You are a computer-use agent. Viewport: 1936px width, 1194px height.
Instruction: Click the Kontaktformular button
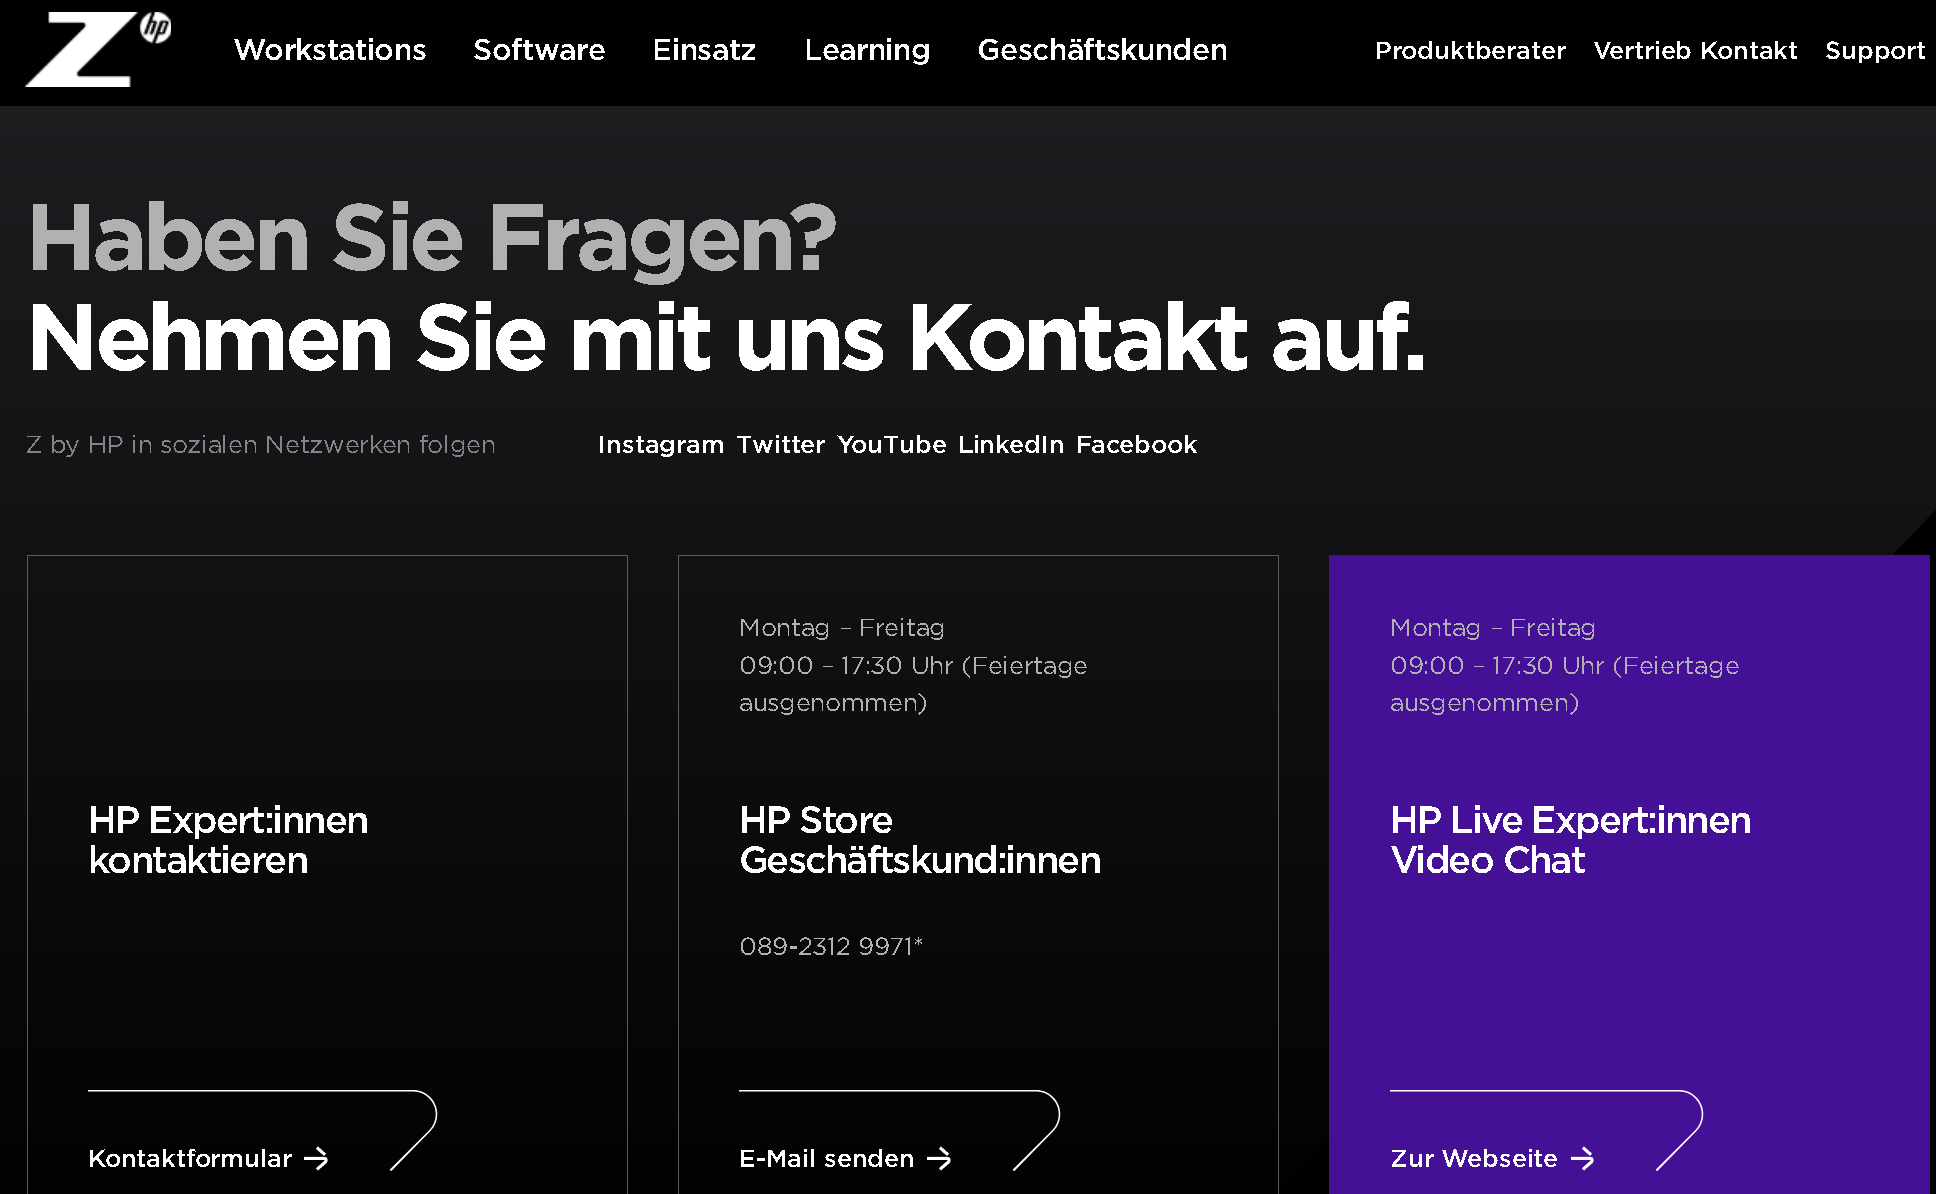pyautogui.click(x=190, y=1158)
